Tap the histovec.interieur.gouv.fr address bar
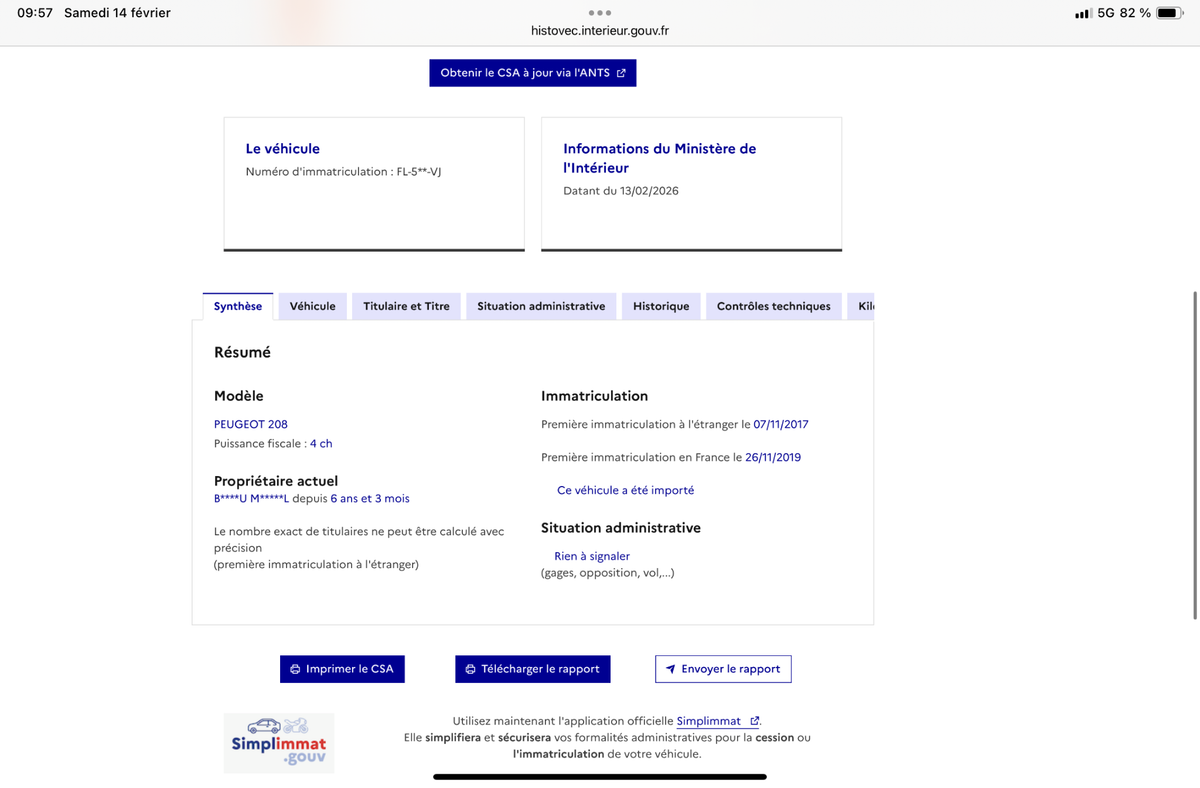 [x=600, y=31]
